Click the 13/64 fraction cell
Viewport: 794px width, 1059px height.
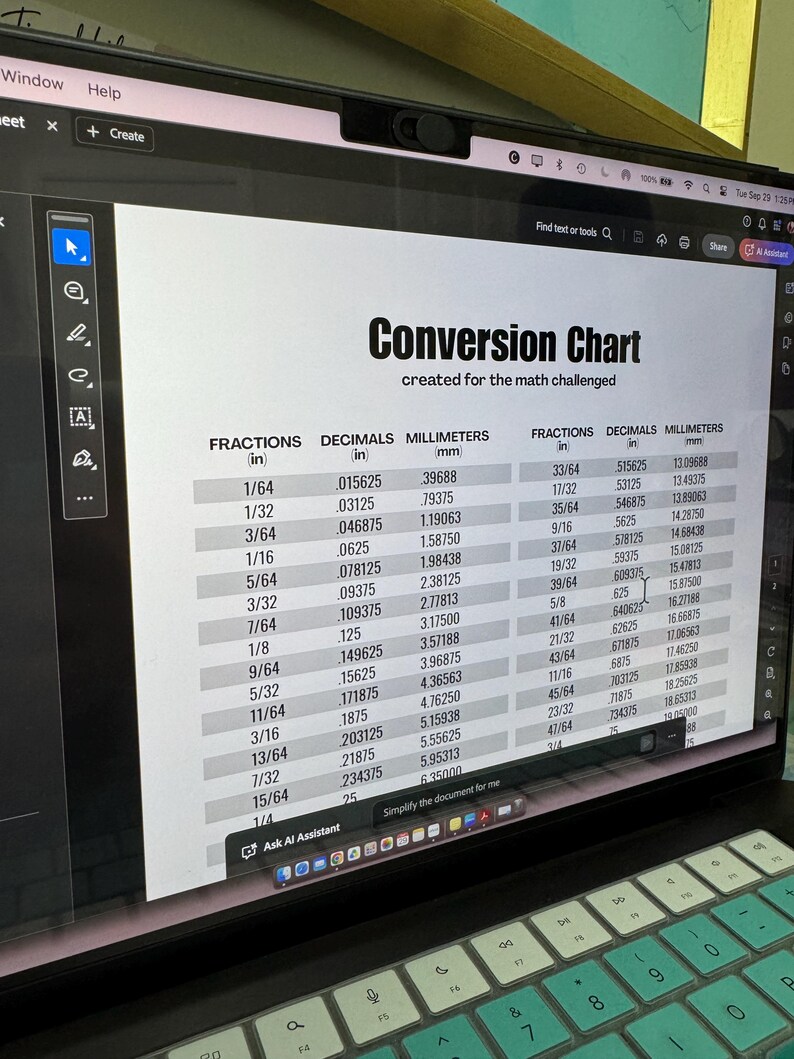[x=269, y=756]
